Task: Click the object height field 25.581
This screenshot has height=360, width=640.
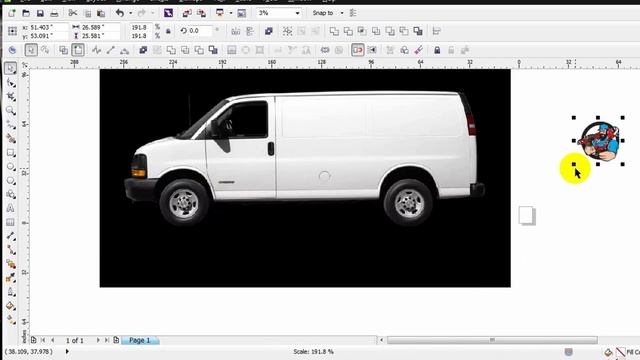Action: pyautogui.click(x=100, y=36)
